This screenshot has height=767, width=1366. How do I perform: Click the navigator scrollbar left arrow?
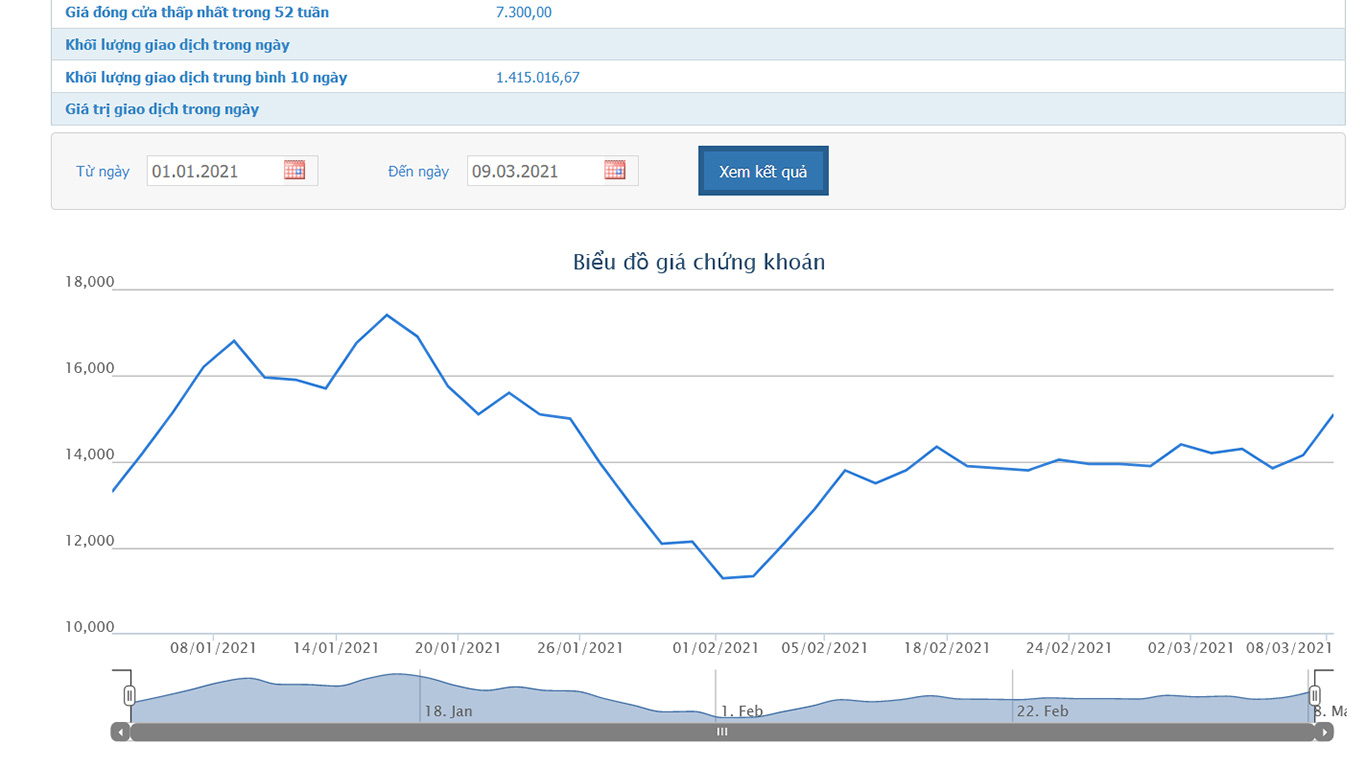pyautogui.click(x=120, y=732)
